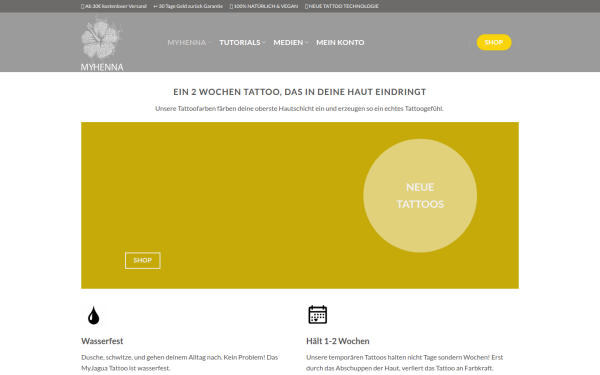Click the heading 'EIN 2 WOCHEN TATTOO, DAS IN DEINE HAUT EINDRINGT'
This screenshot has width=600, height=375.
click(x=300, y=92)
